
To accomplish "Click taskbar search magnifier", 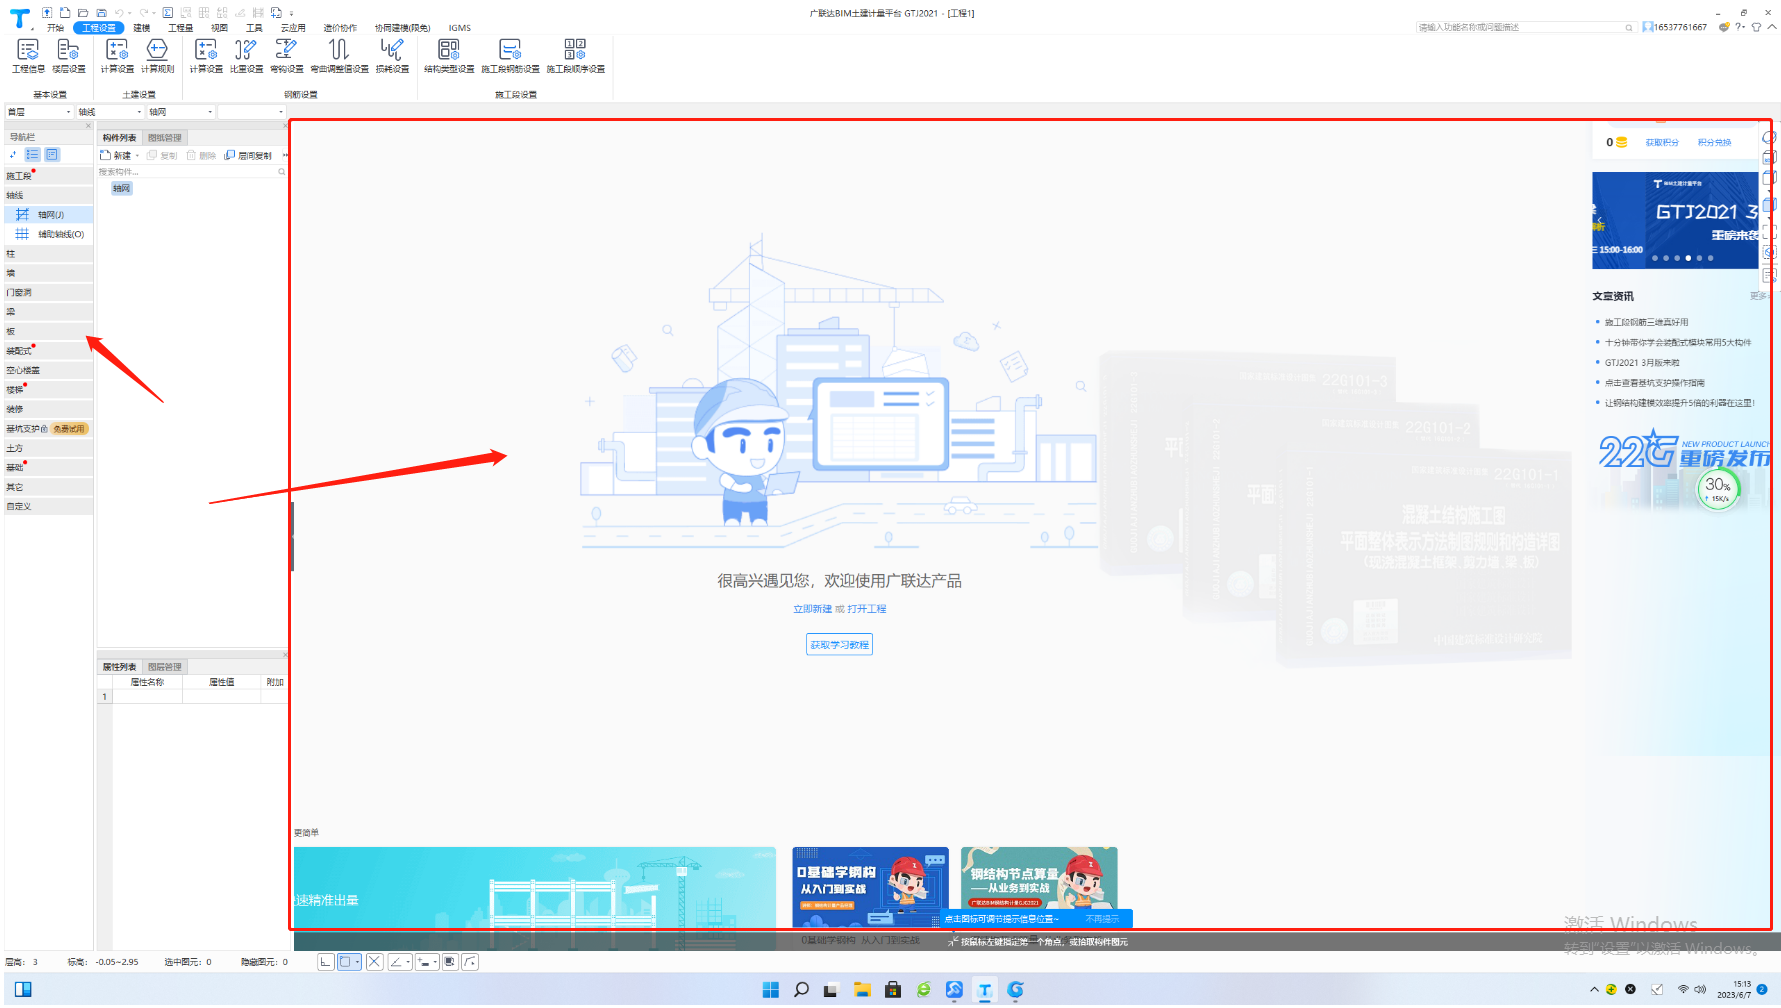I will point(801,990).
